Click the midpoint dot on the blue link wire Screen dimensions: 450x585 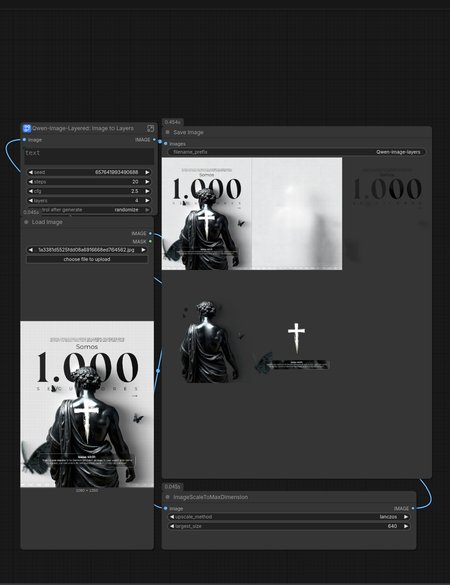pos(158,371)
